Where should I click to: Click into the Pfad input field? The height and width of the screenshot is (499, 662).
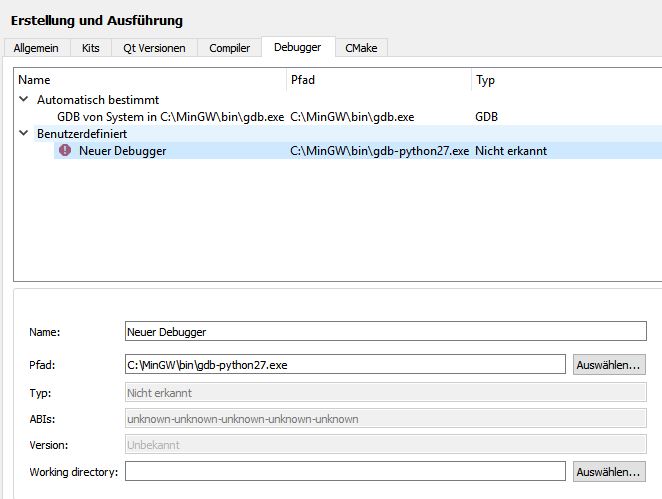tap(345, 365)
